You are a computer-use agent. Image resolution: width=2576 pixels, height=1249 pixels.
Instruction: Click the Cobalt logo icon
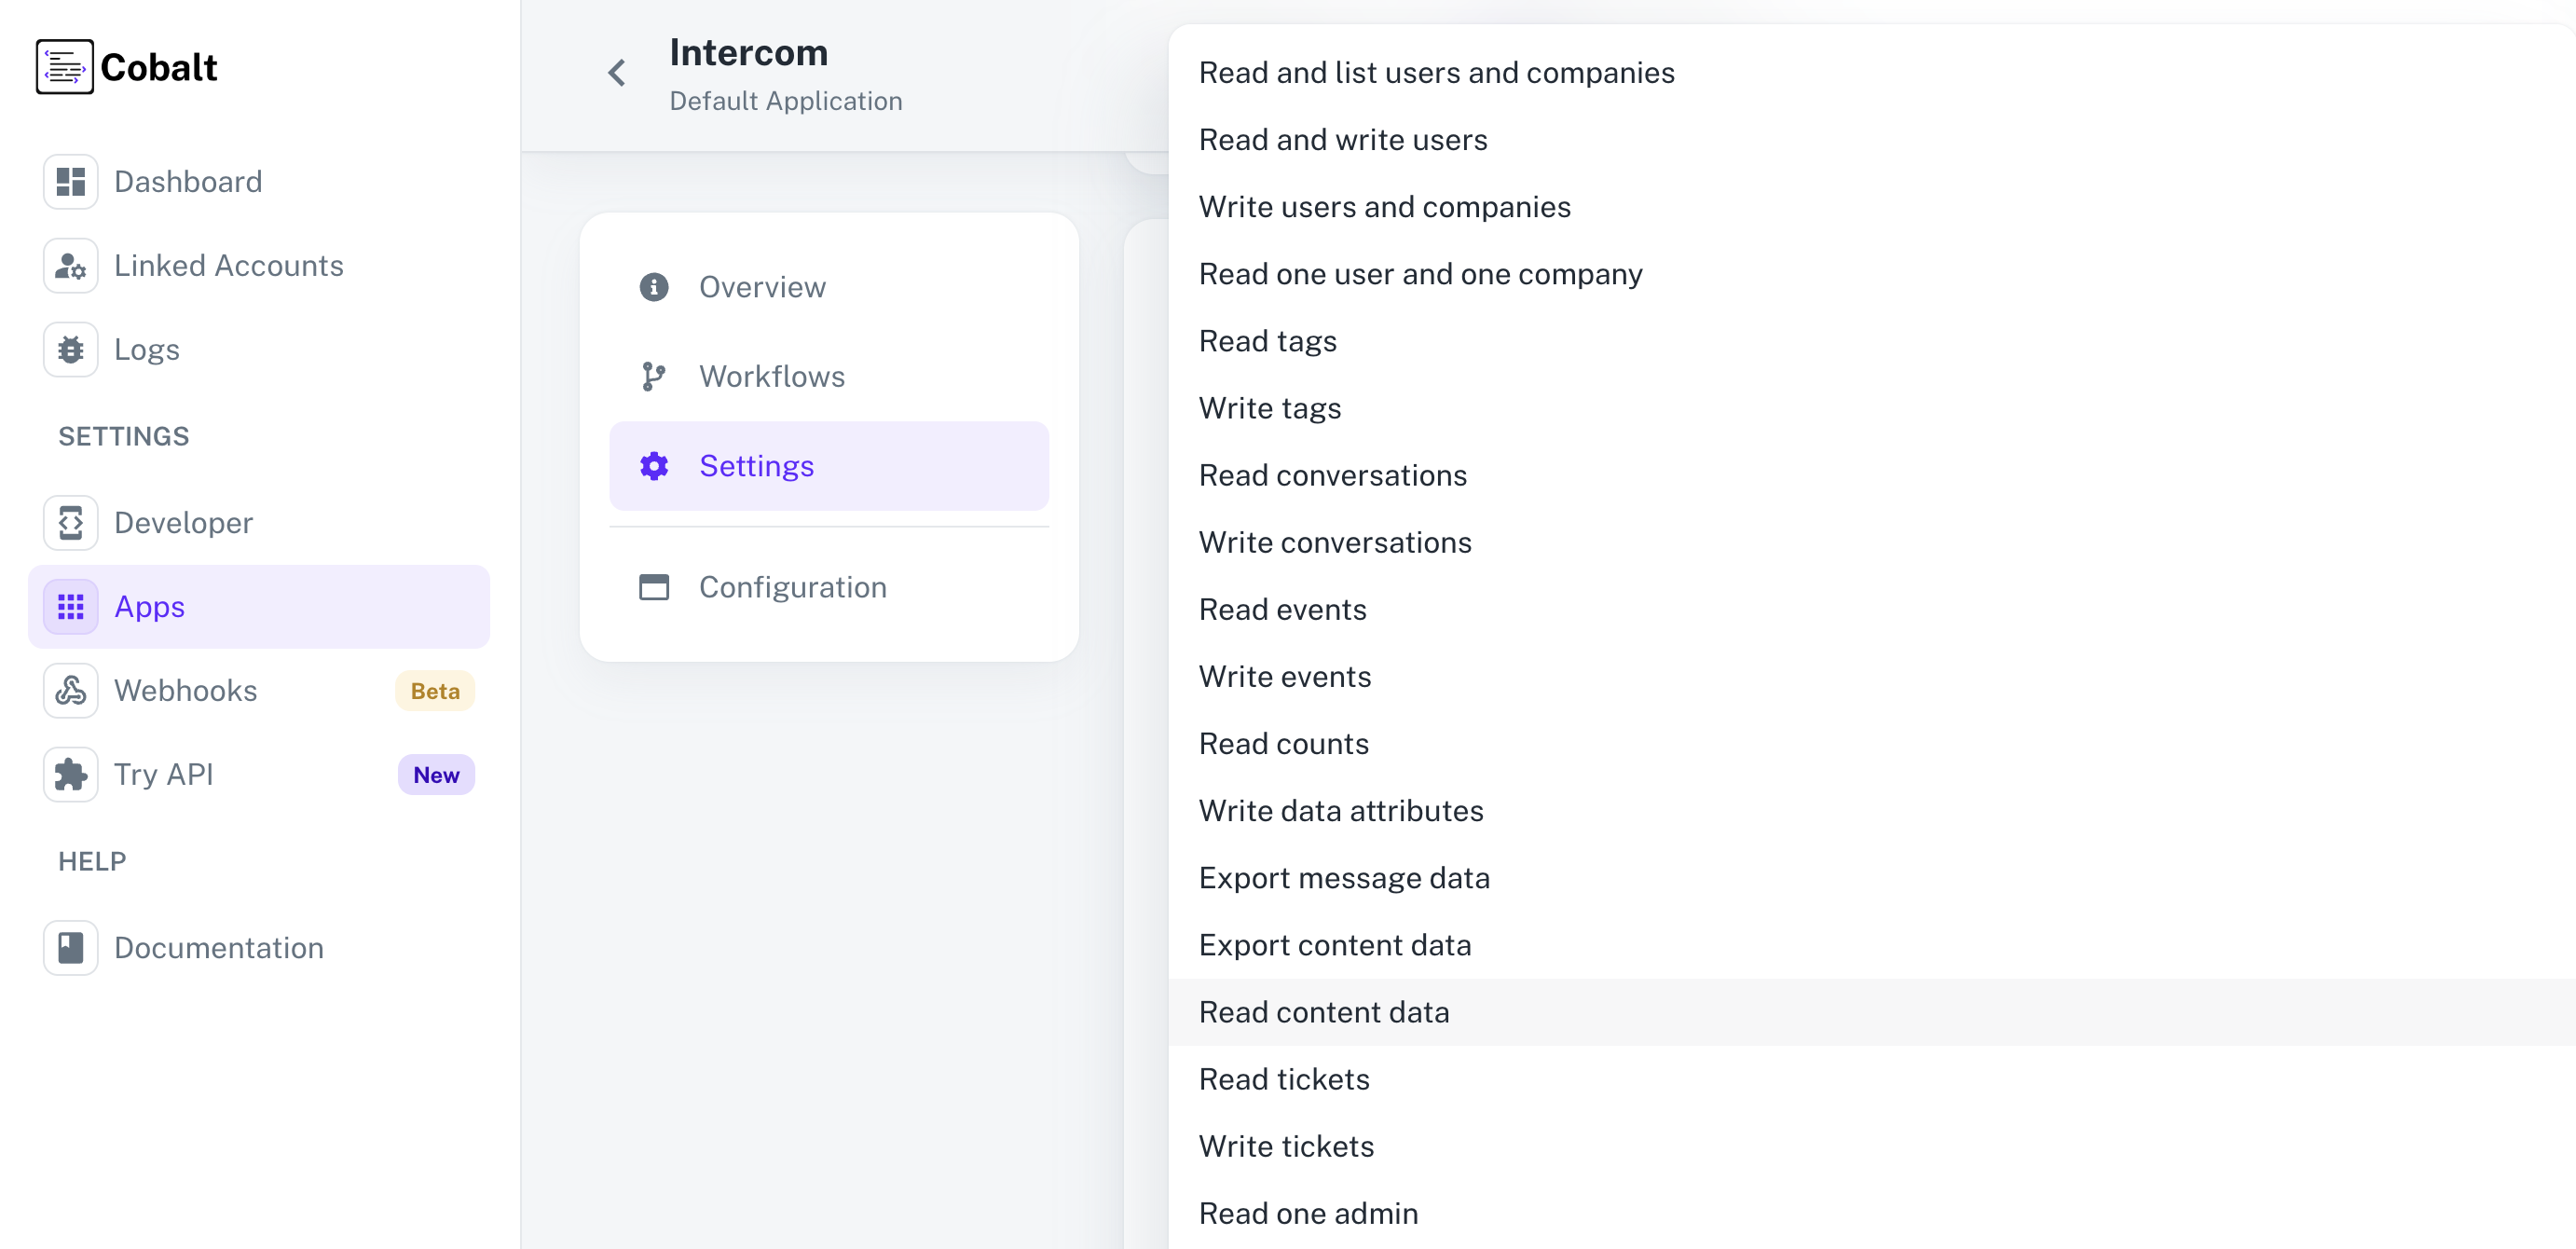pyautogui.click(x=64, y=67)
